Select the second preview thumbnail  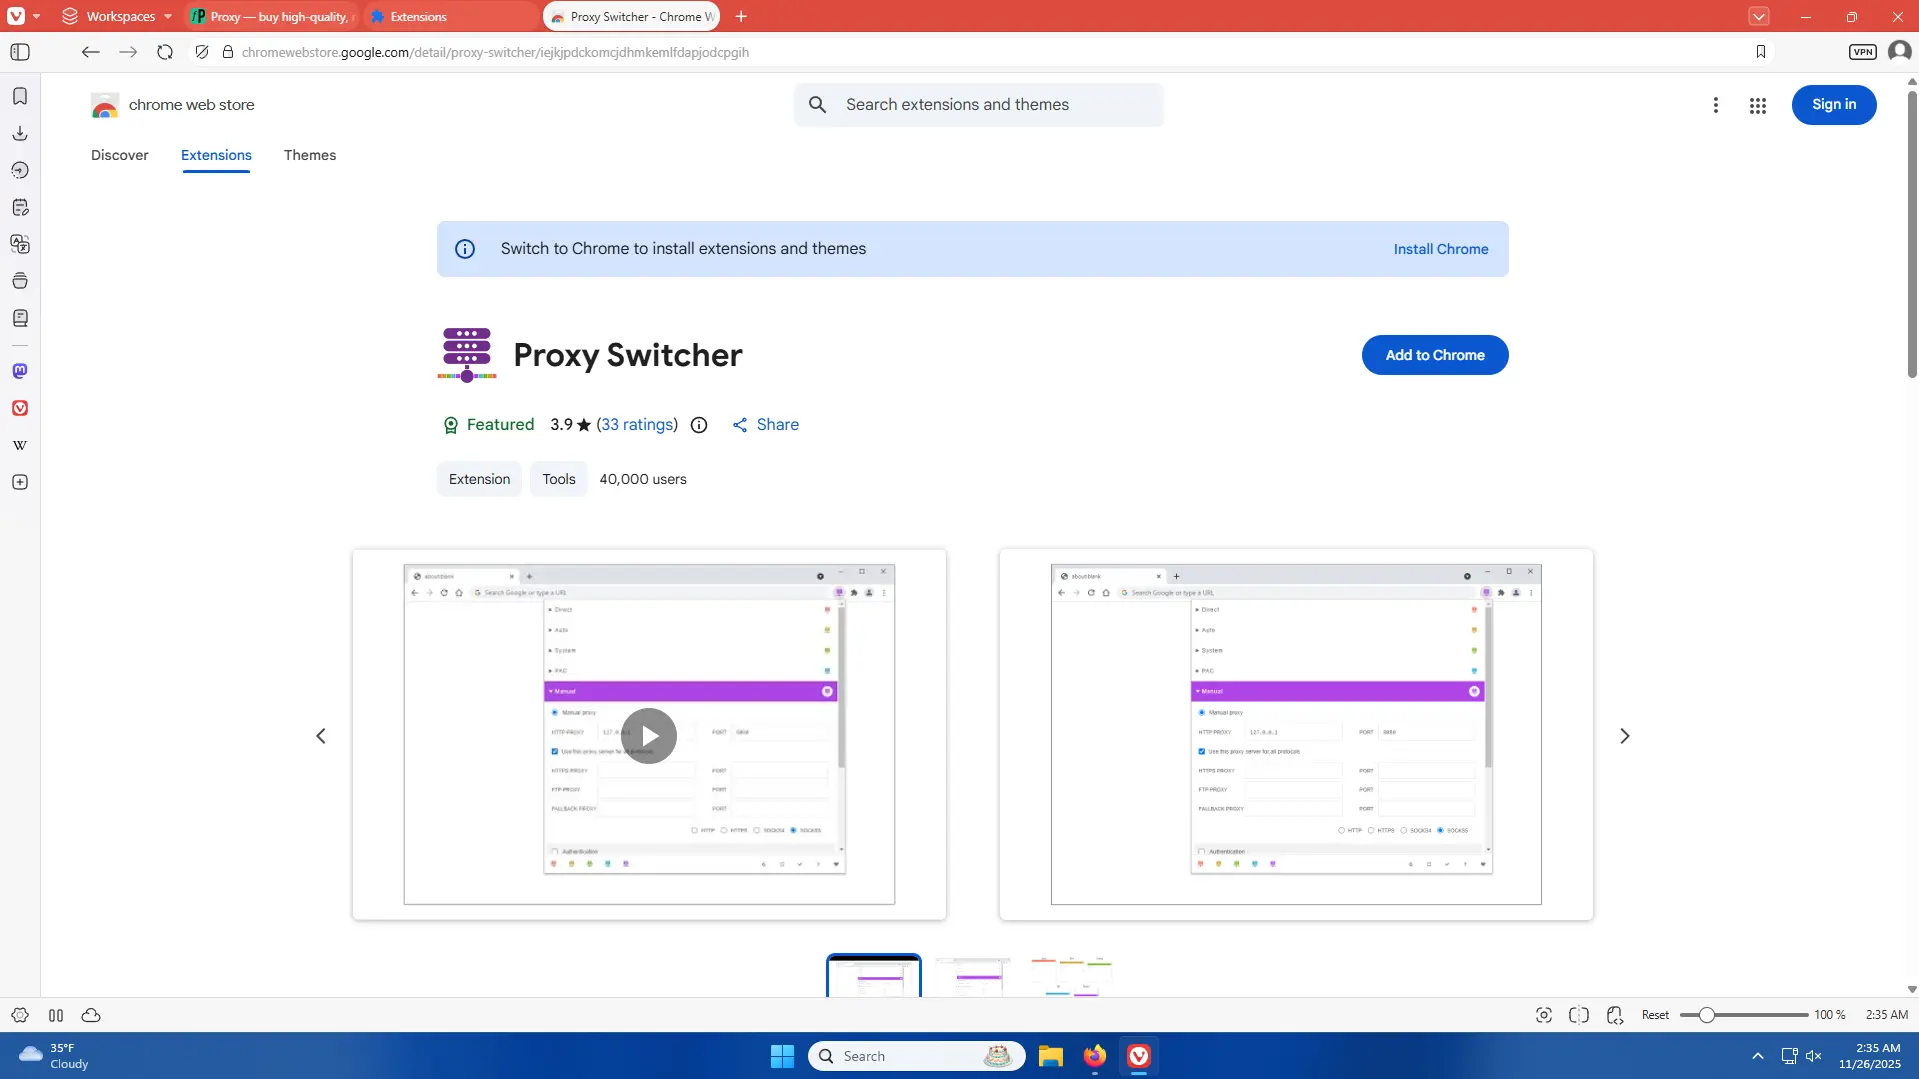pos(973,976)
